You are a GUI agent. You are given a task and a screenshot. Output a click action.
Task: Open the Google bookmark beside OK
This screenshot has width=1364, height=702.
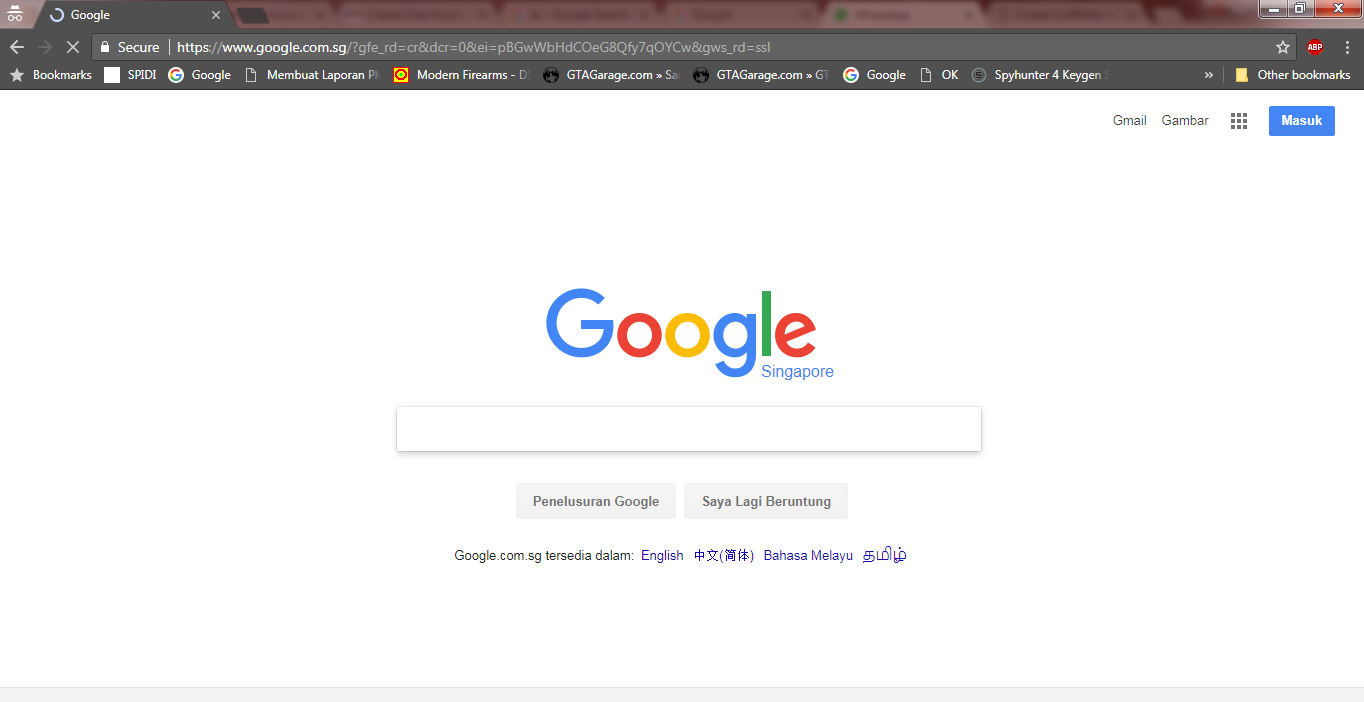874,75
